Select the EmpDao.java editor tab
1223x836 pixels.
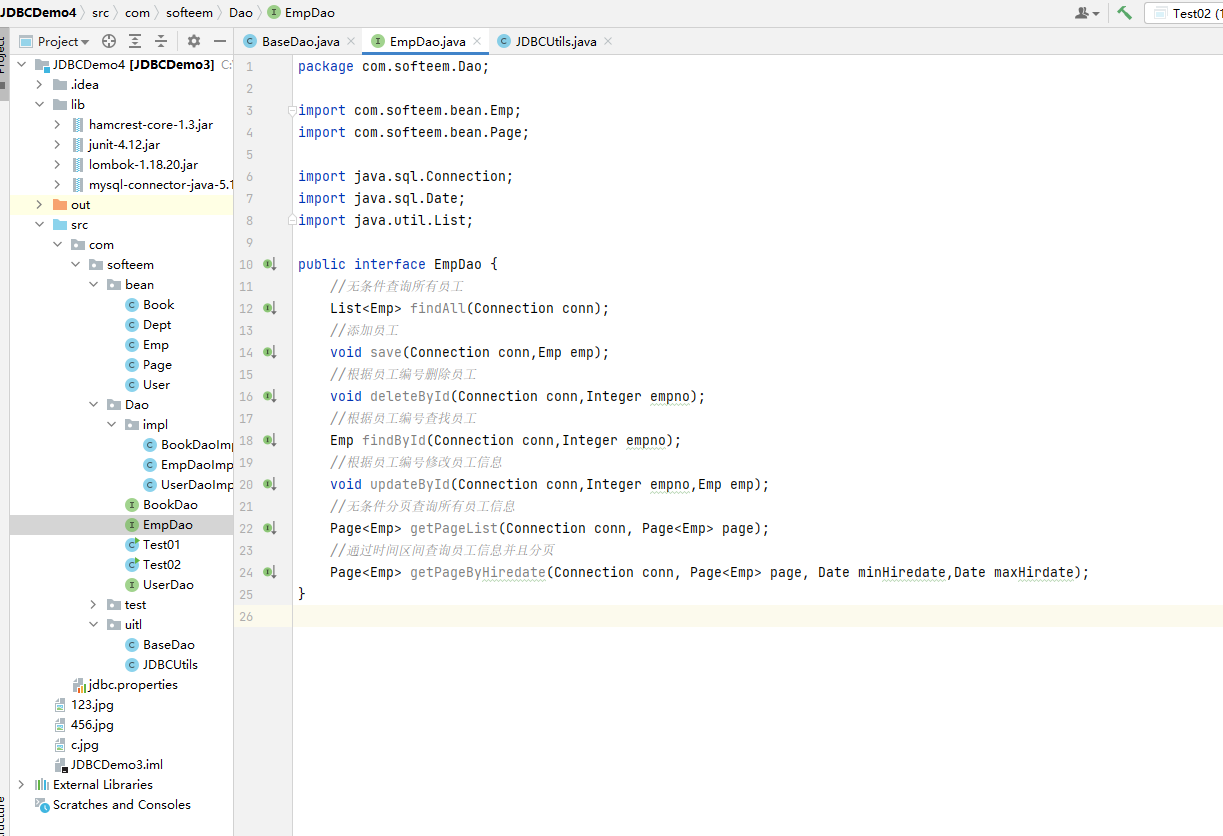coord(426,42)
